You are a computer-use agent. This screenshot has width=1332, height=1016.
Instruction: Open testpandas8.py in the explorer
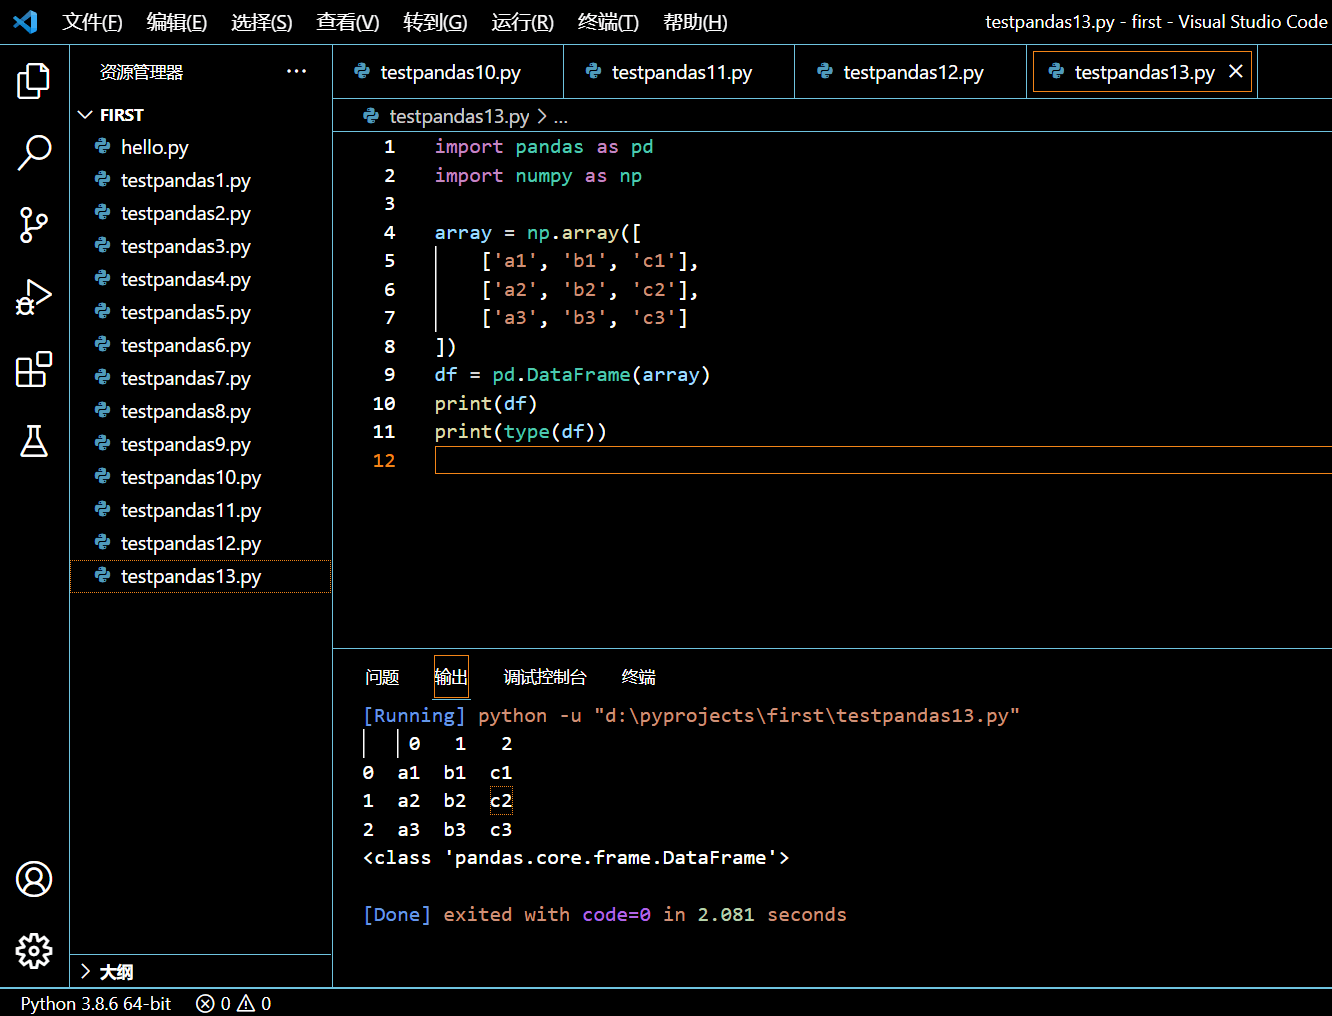[200, 411]
